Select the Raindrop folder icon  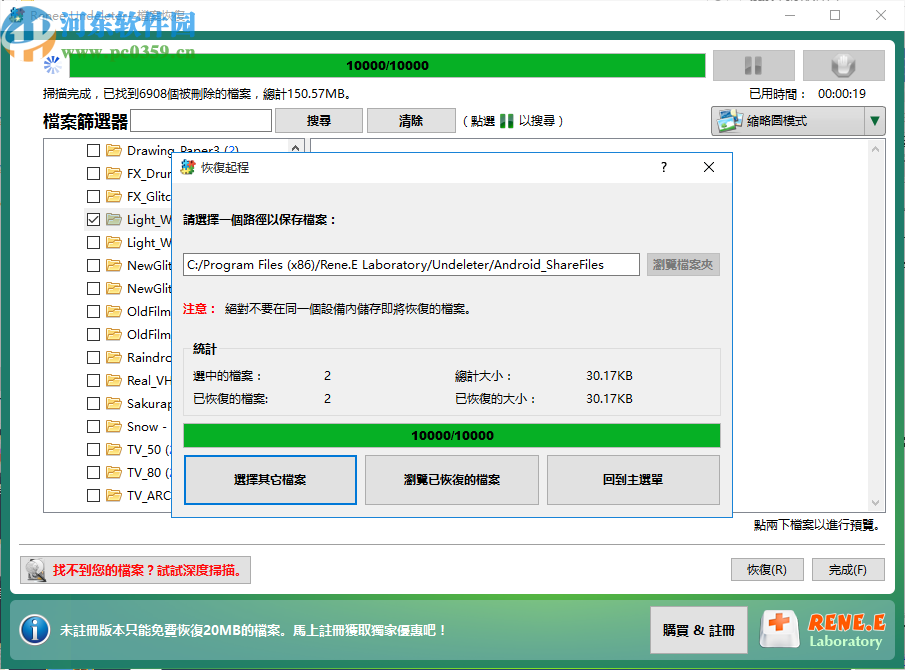pyautogui.click(x=114, y=358)
